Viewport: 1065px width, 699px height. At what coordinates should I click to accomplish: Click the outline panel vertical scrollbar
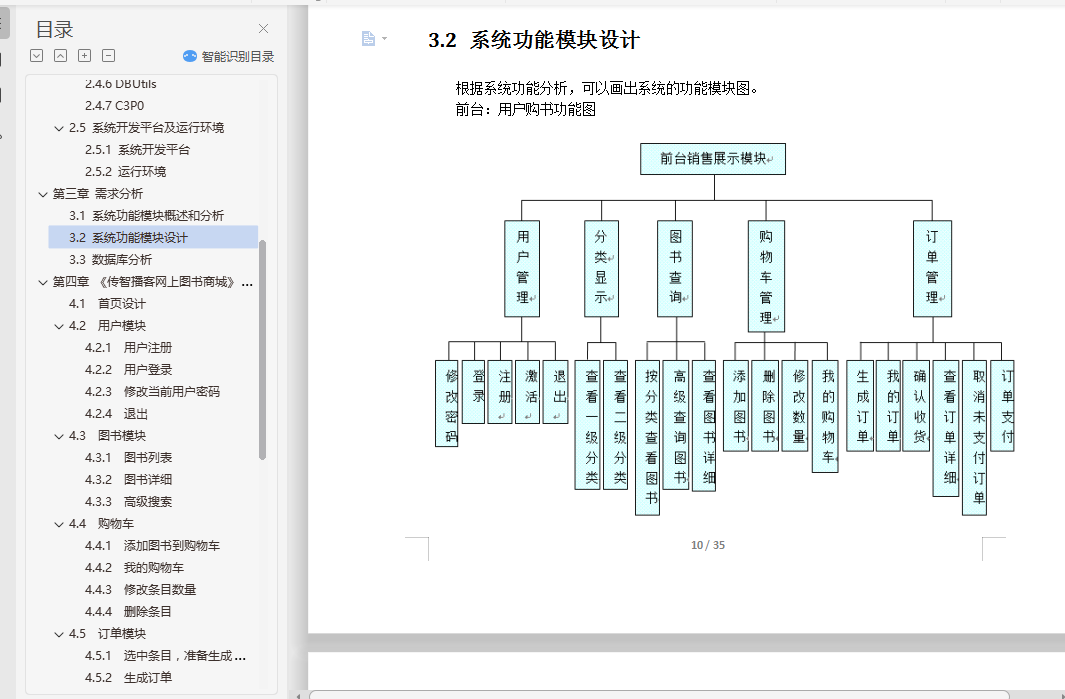(262, 350)
